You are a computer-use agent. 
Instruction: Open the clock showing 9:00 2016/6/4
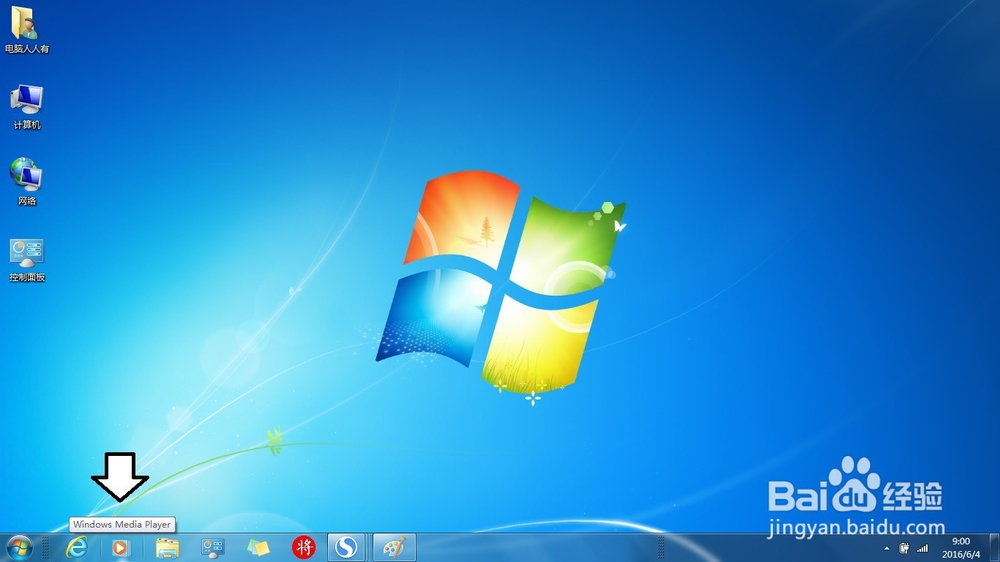960,548
